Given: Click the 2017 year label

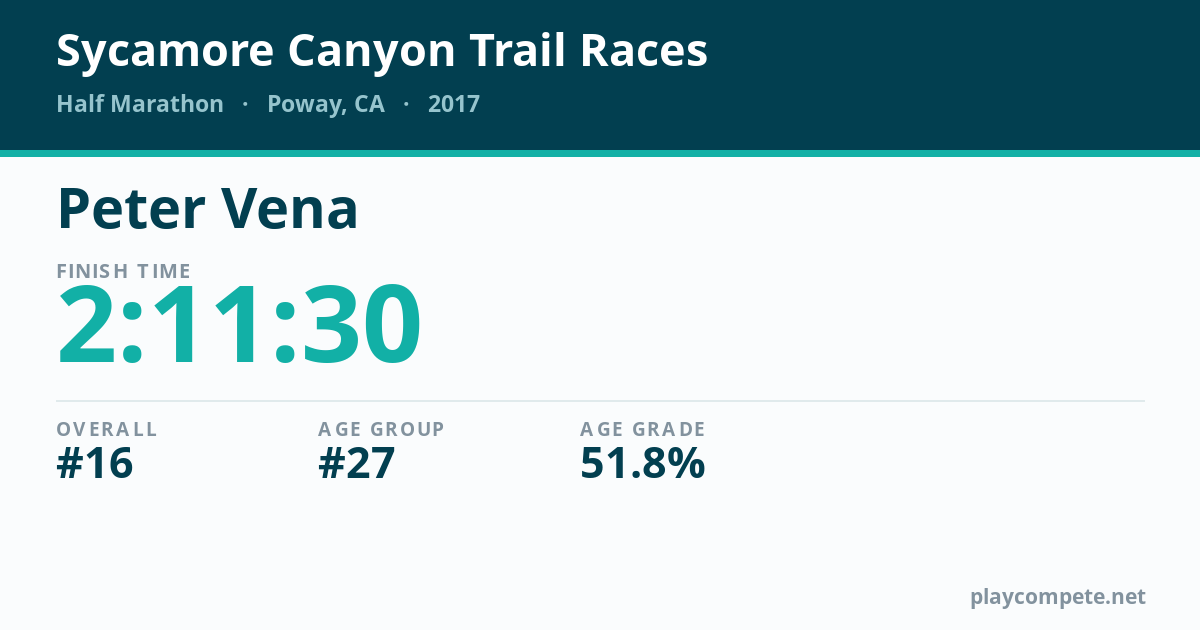Looking at the screenshot, I should (454, 104).
